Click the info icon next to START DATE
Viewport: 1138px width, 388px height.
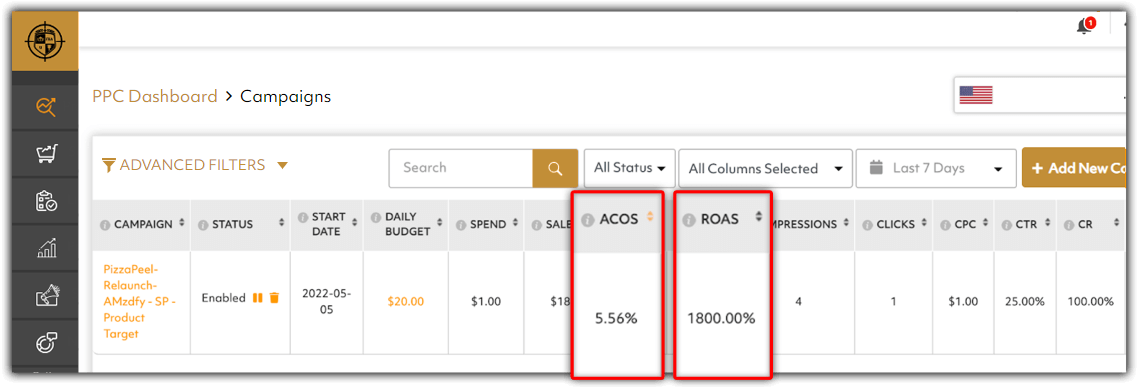click(303, 218)
